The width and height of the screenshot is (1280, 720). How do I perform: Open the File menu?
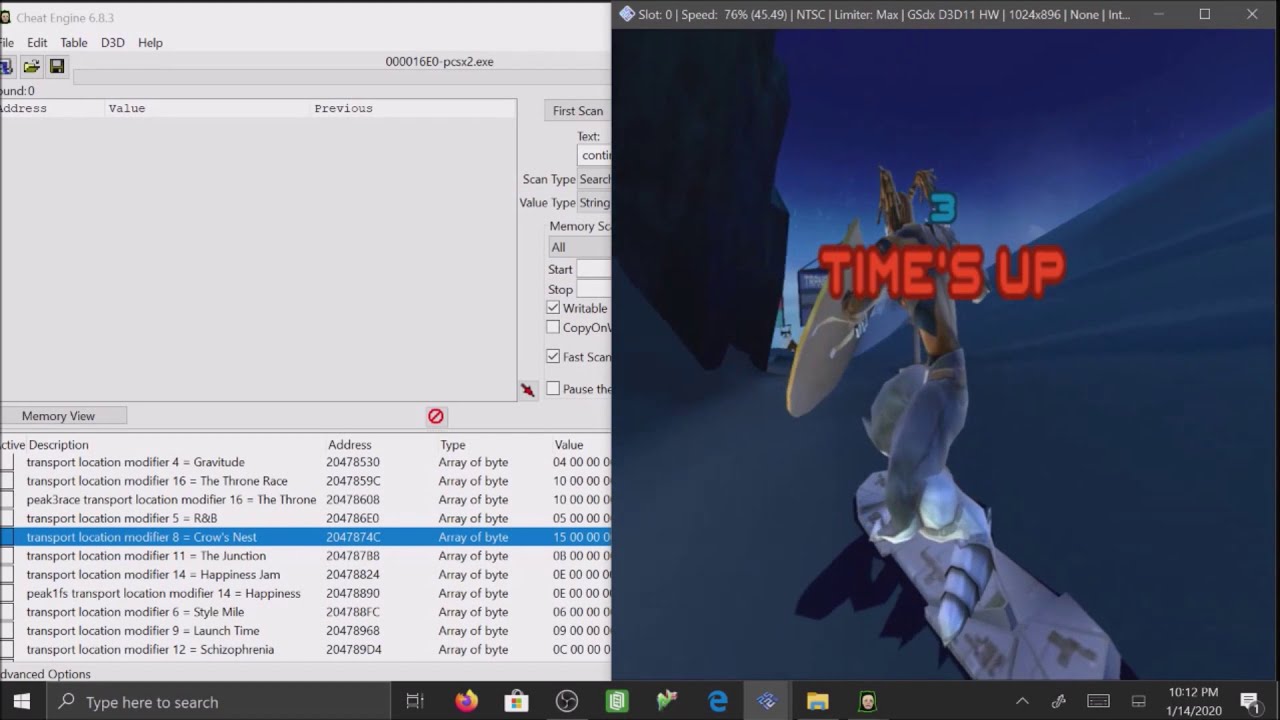click(x=7, y=43)
